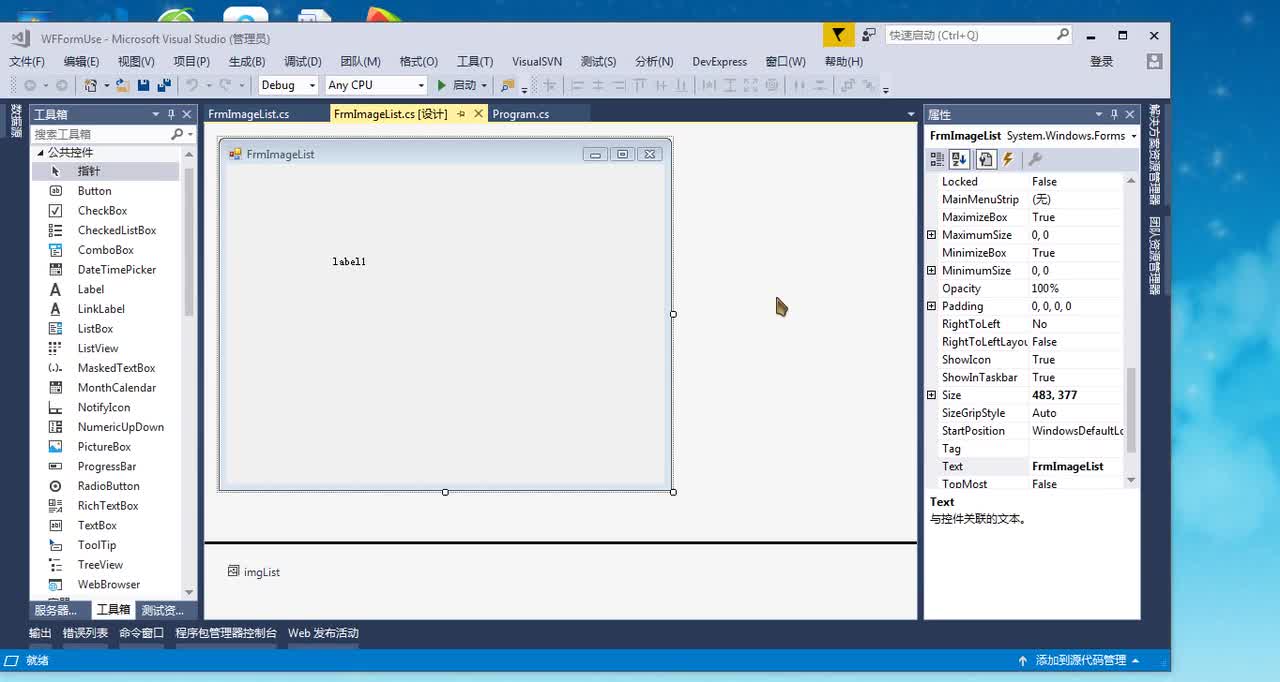Expand the Size property
The height and width of the screenshot is (682, 1280).
(931, 395)
